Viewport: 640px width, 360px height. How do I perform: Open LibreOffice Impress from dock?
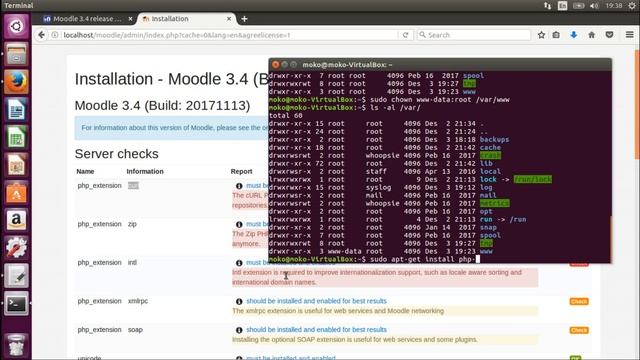(16, 165)
